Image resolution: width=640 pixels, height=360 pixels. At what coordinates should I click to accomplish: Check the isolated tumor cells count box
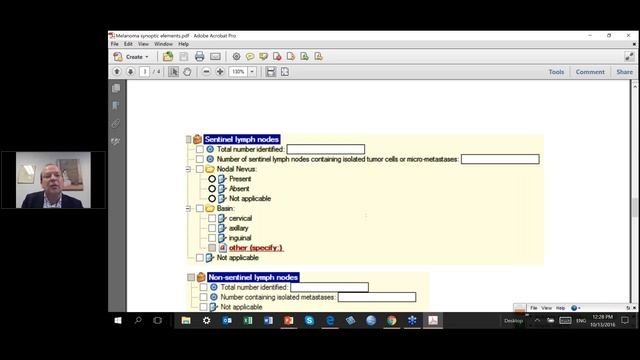(200, 159)
